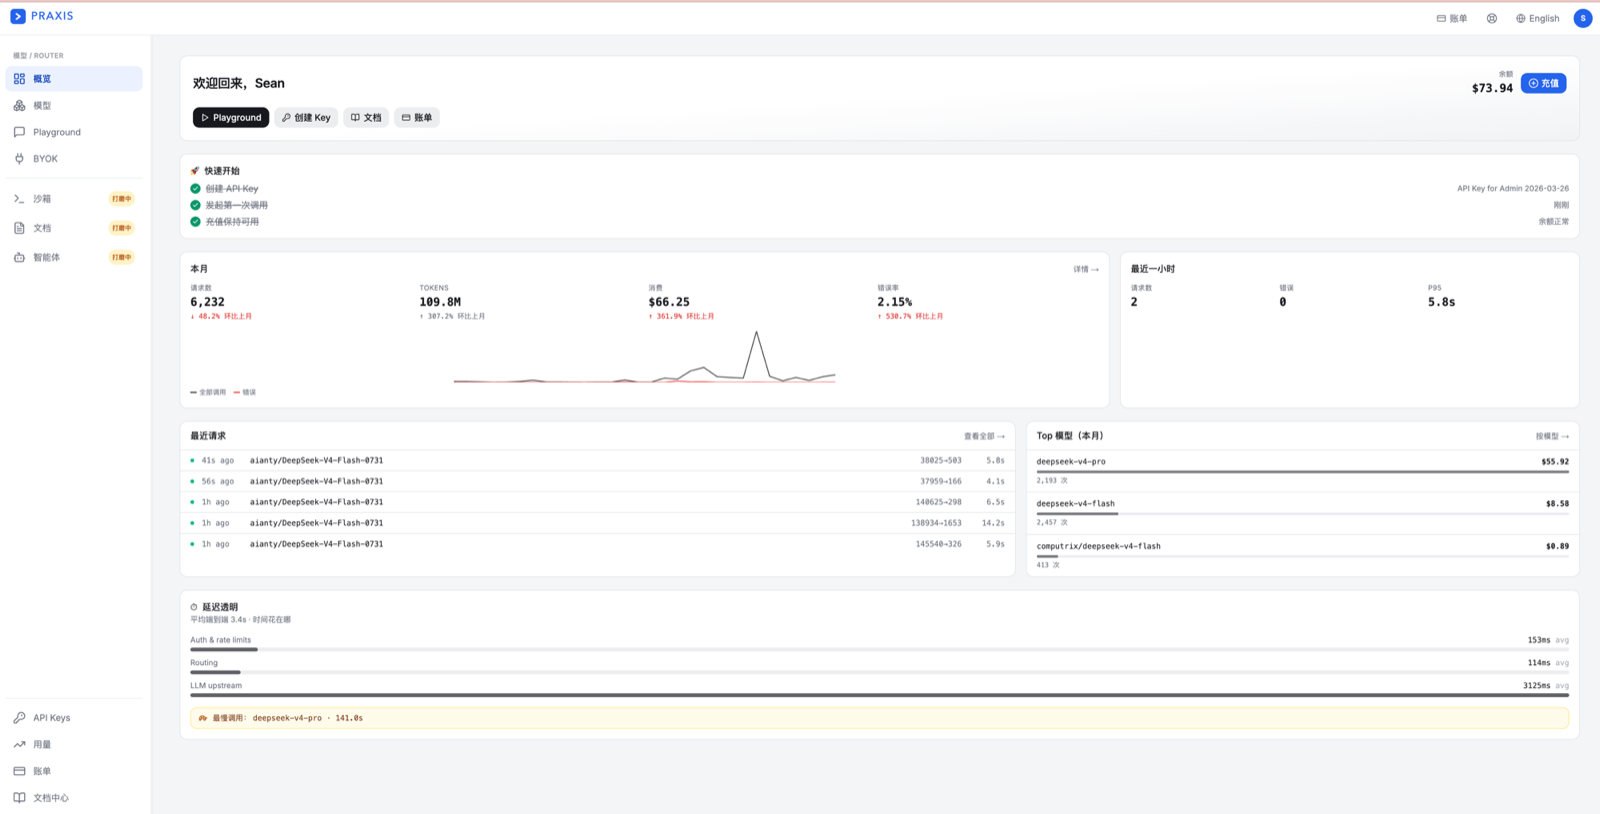1600x814 pixels.
Task: Open the request with 138934 tokens
Action: tap(597, 523)
